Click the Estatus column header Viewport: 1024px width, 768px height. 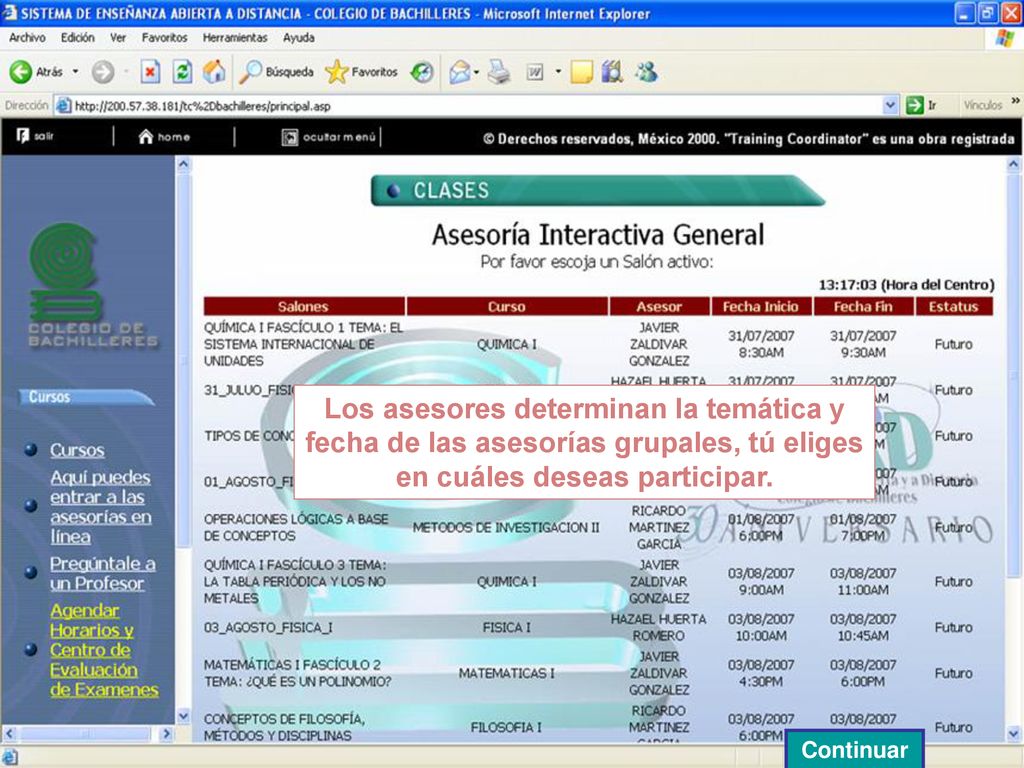[x=953, y=306]
